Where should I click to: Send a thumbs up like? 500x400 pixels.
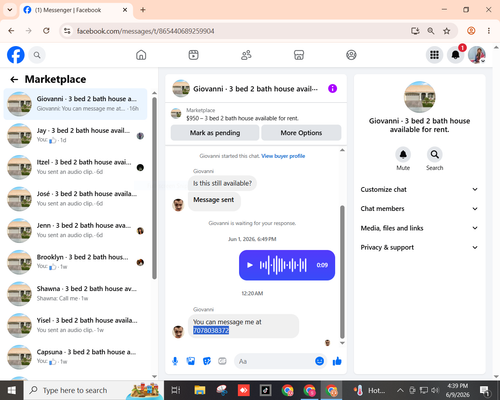point(337,361)
